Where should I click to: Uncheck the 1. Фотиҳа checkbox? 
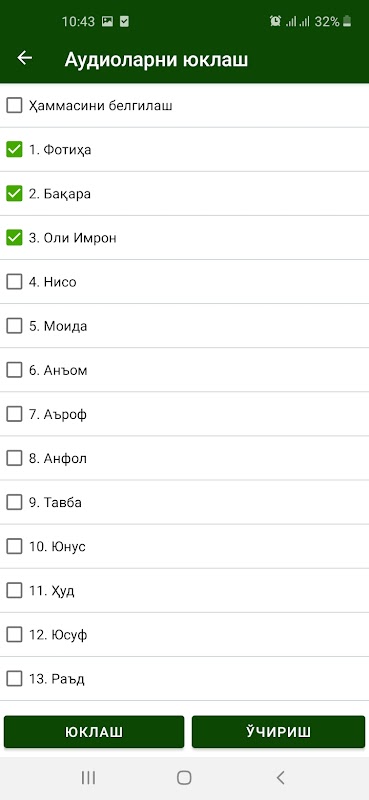pos(14,149)
